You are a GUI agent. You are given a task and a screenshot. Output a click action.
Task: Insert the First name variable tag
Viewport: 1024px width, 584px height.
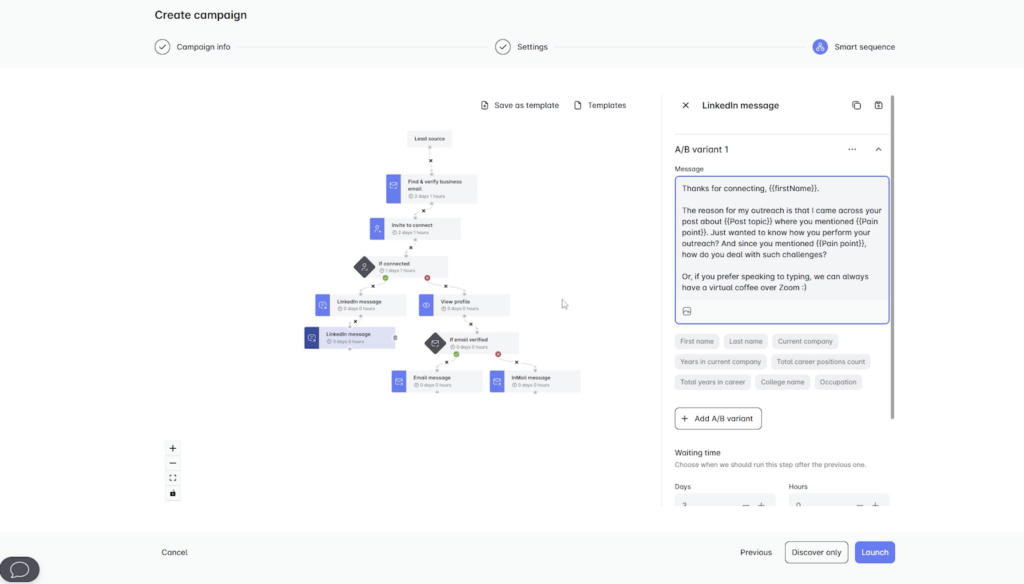pyautogui.click(x=697, y=341)
